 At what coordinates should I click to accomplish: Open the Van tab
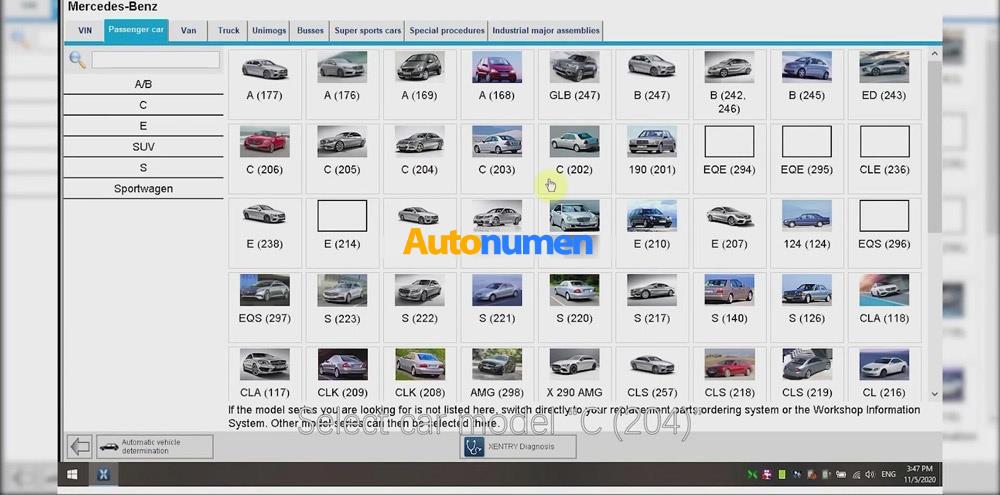pyautogui.click(x=188, y=30)
